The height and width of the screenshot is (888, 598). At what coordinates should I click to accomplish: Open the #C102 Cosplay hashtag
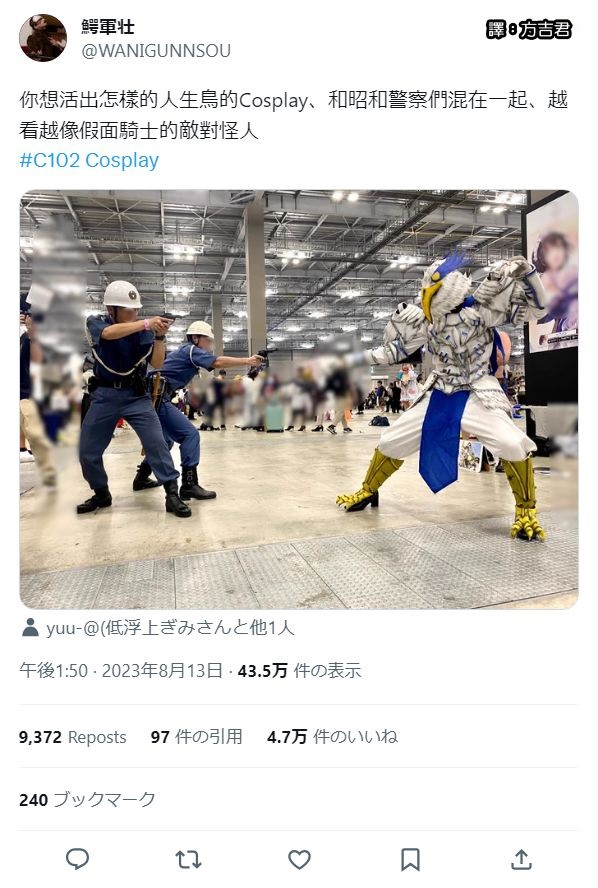89,160
